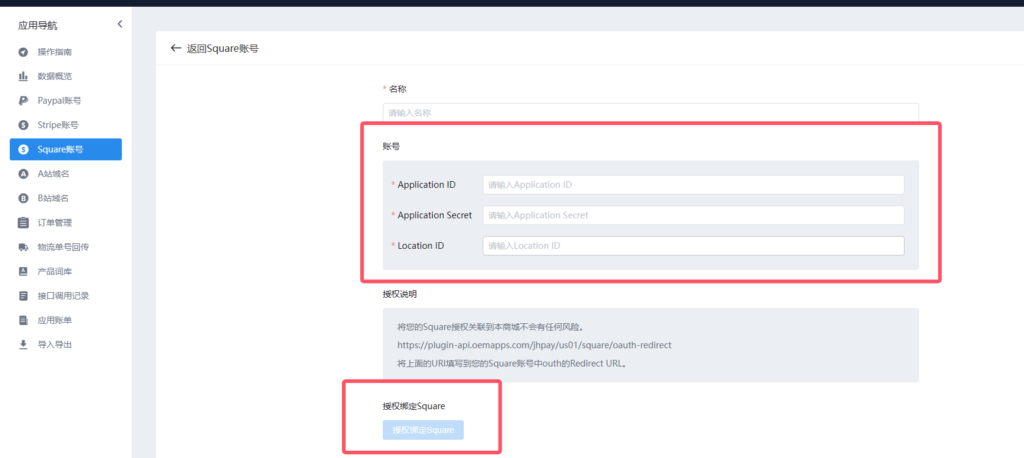Click the document icon beside 接口调用记录

23,296
